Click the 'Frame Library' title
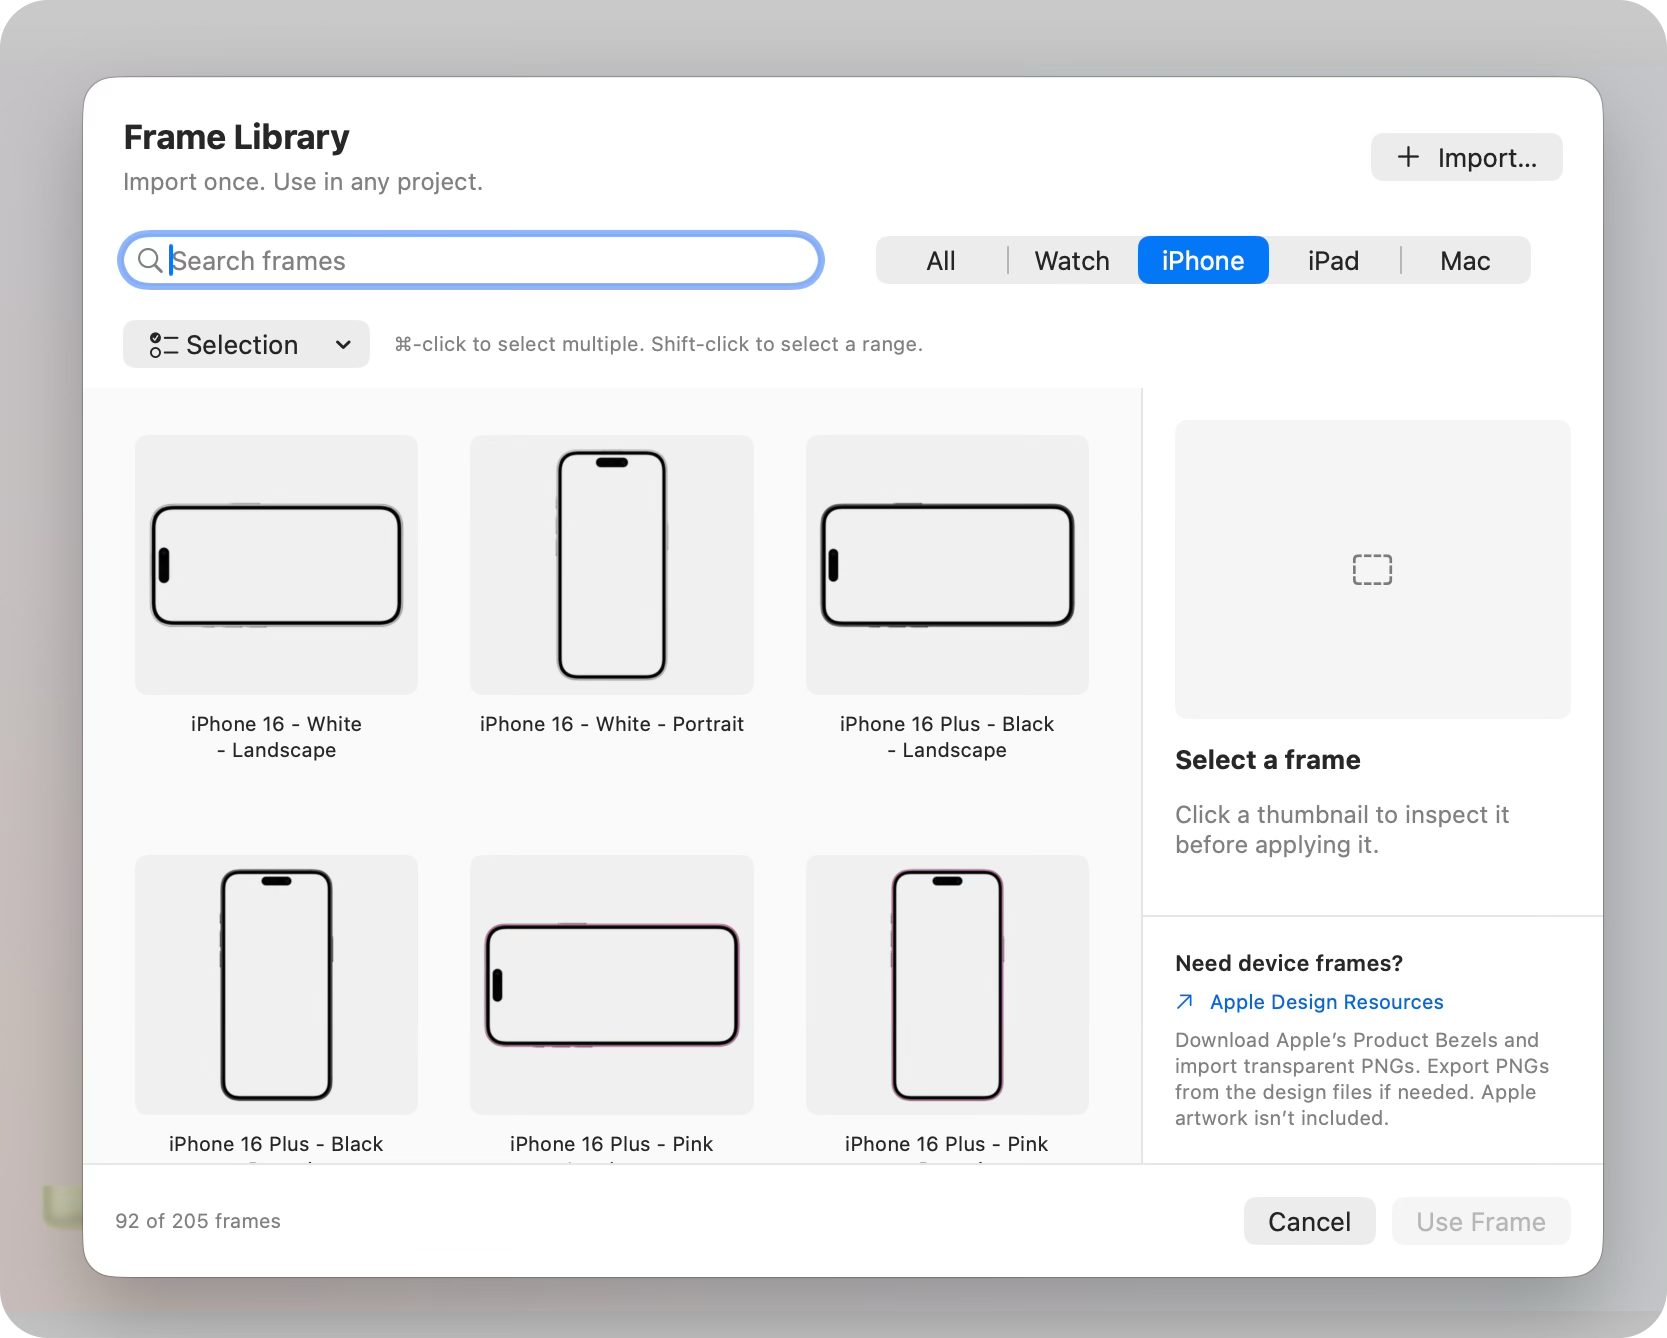Image resolution: width=1667 pixels, height=1338 pixels. point(237,137)
